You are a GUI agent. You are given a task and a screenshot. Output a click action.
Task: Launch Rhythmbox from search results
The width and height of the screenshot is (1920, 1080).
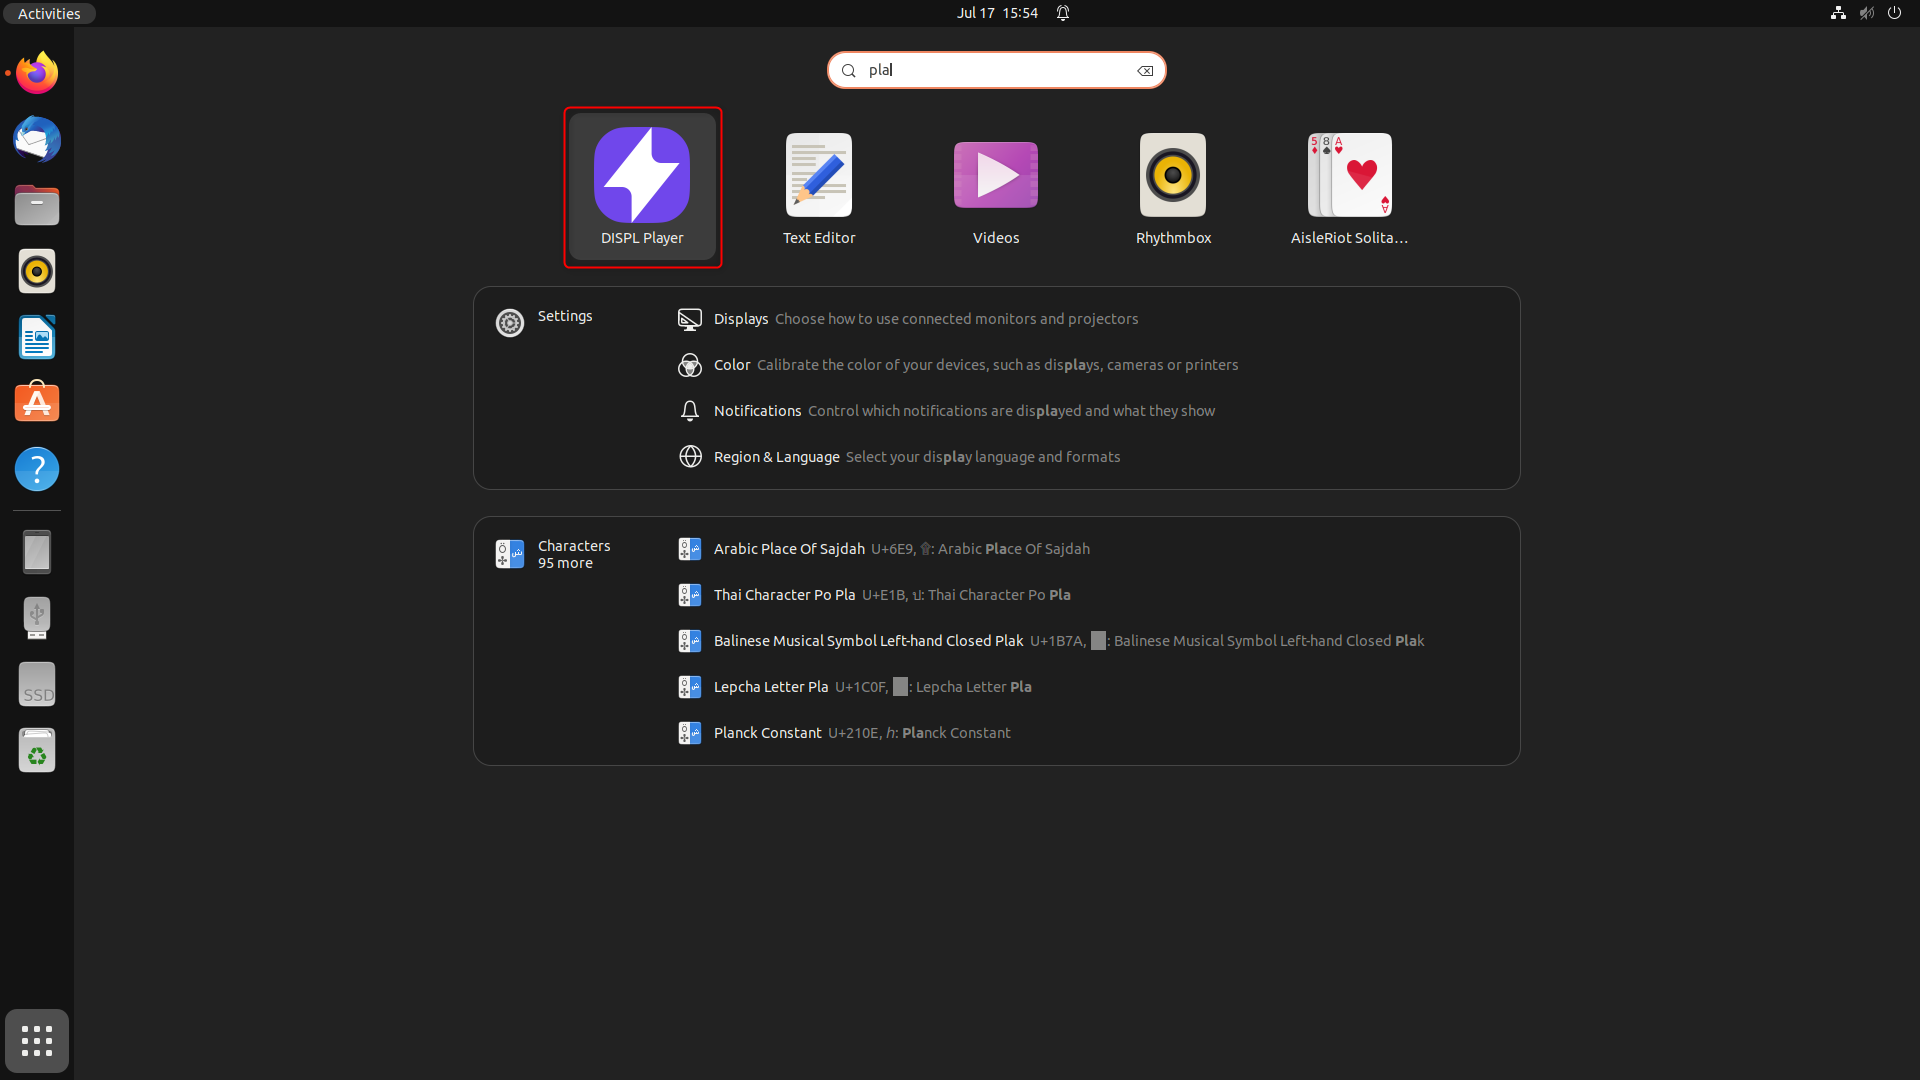(x=1172, y=187)
